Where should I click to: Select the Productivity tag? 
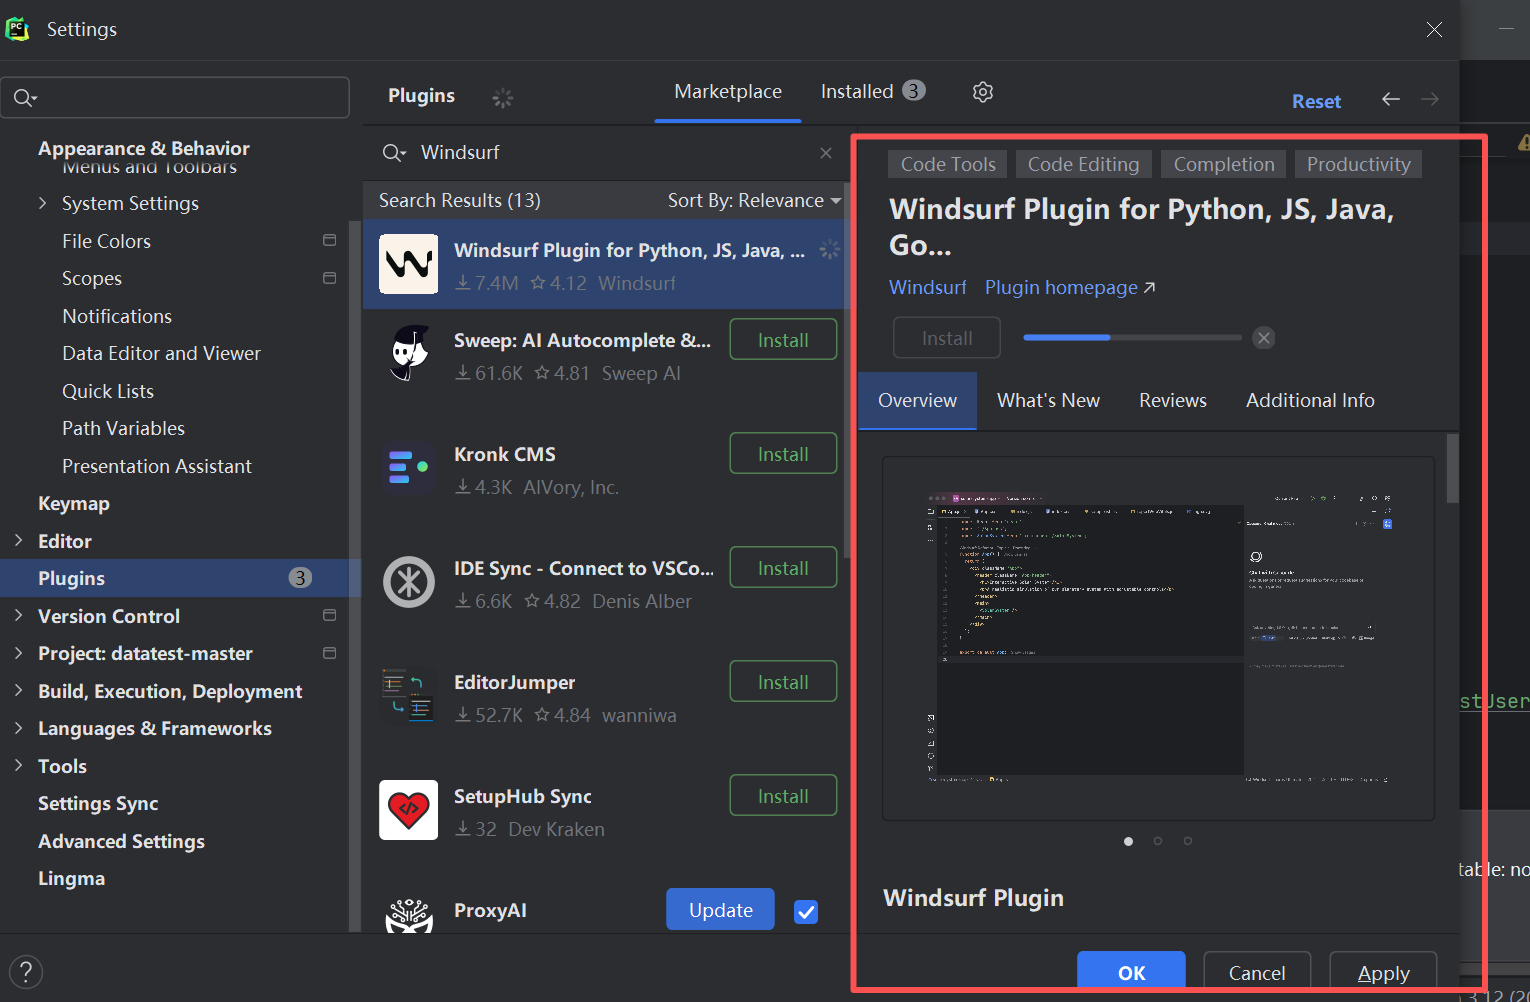1358,165
